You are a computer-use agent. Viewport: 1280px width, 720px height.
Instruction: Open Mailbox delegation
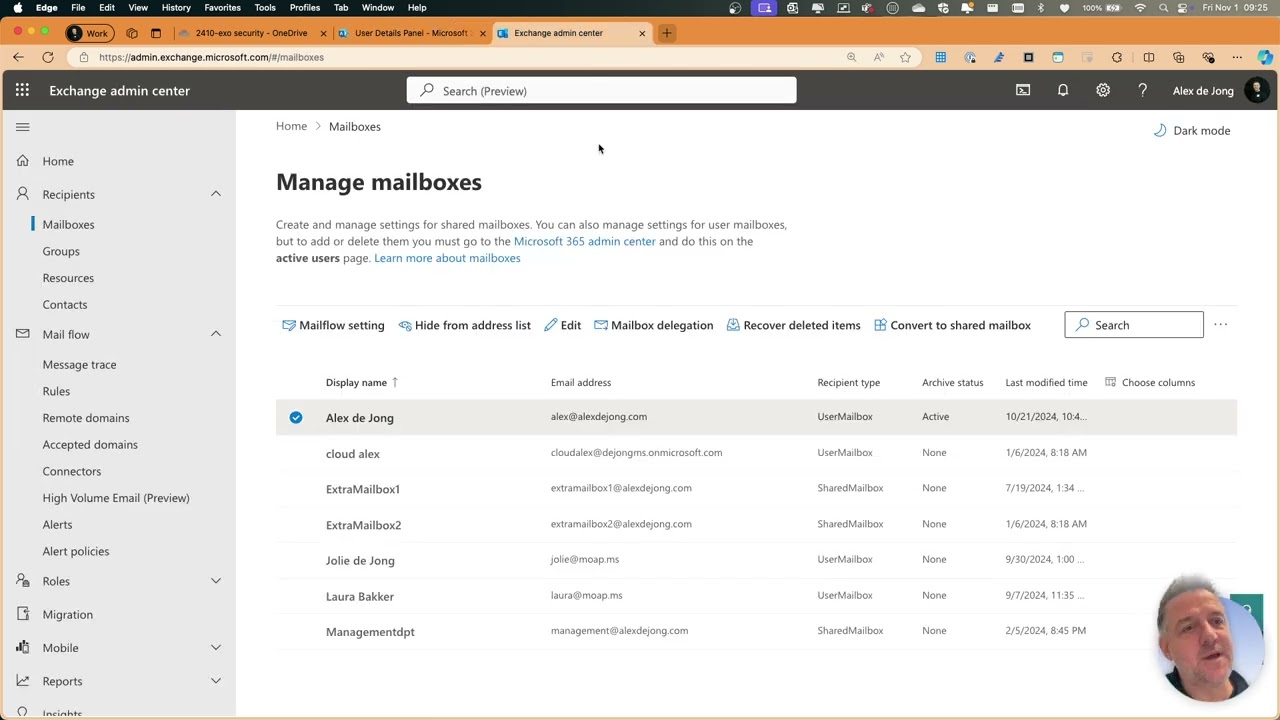click(653, 325)
